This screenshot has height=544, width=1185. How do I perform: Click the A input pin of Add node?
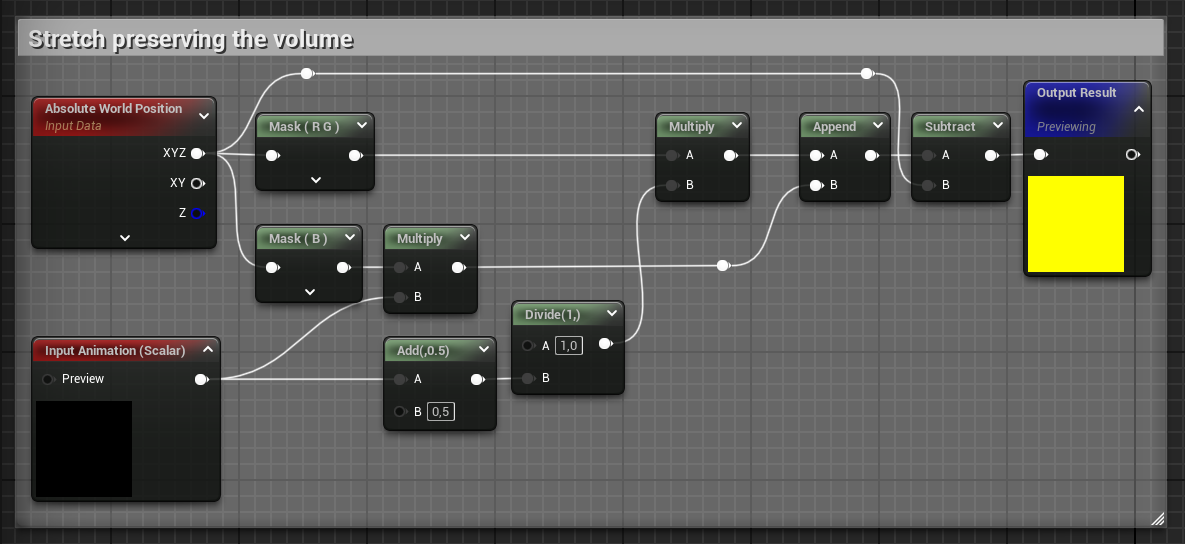400,379
